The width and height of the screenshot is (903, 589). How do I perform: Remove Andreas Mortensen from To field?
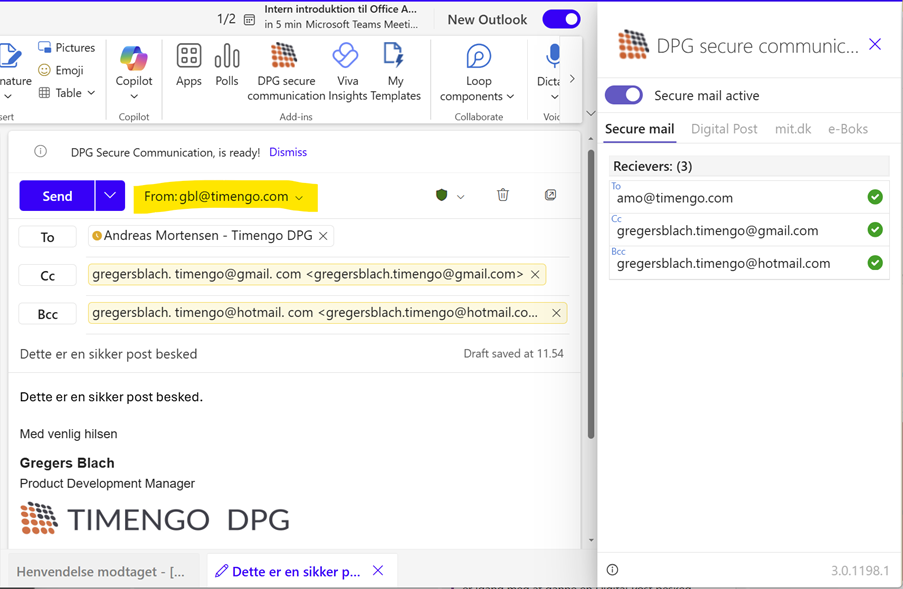323,237
